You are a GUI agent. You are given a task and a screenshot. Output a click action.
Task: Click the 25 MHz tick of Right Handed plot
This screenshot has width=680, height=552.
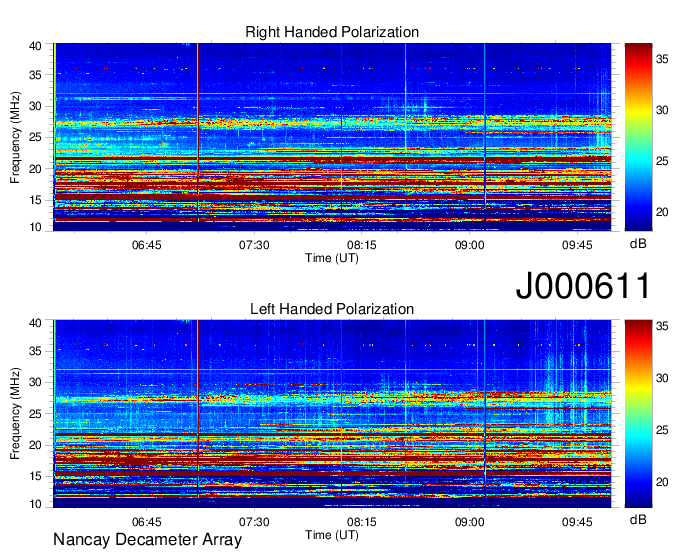coord(35,137)
